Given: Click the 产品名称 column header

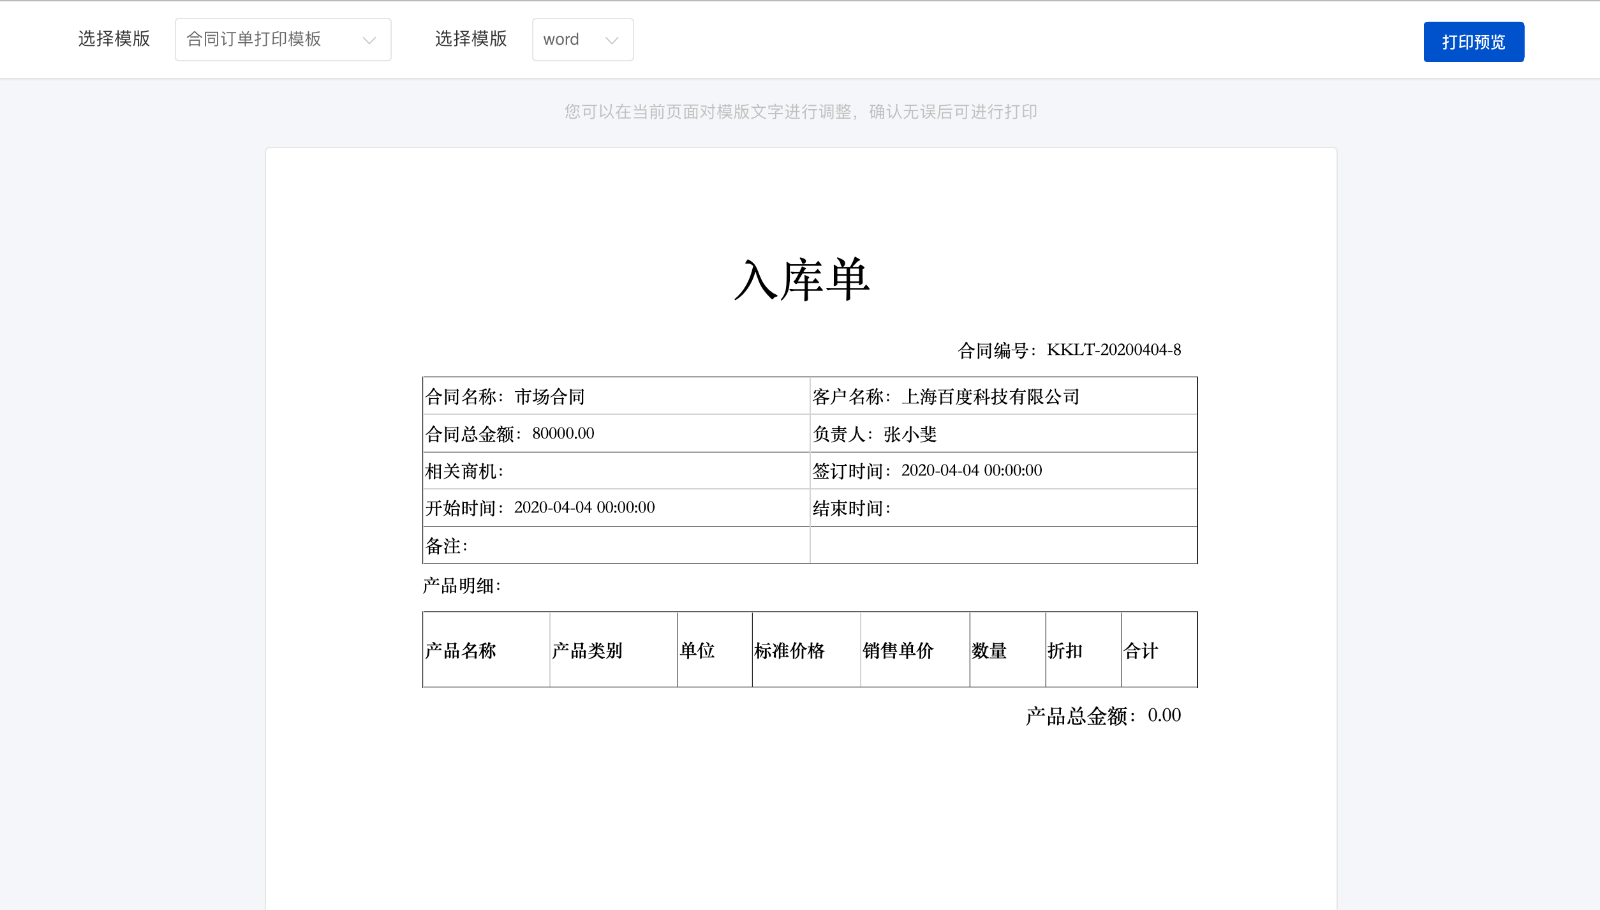Looking at the screenshot, I should tap(486, 650).
